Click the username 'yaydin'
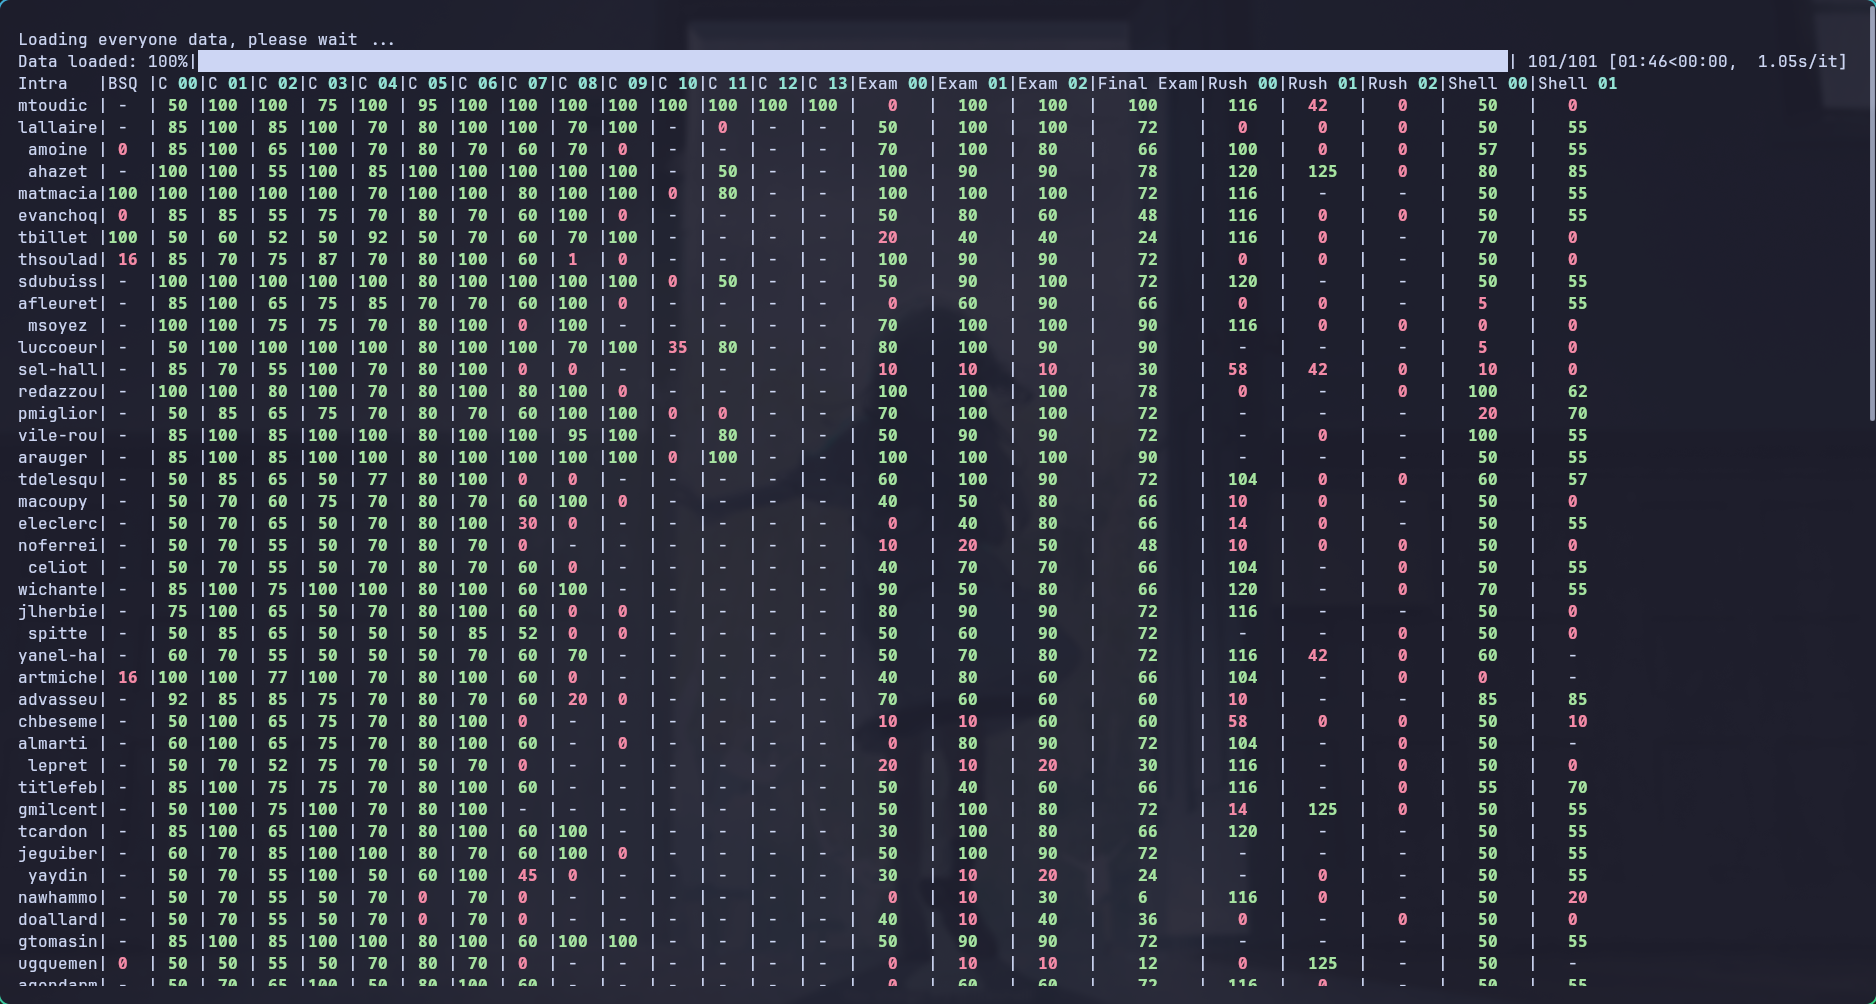 point(58,875)
